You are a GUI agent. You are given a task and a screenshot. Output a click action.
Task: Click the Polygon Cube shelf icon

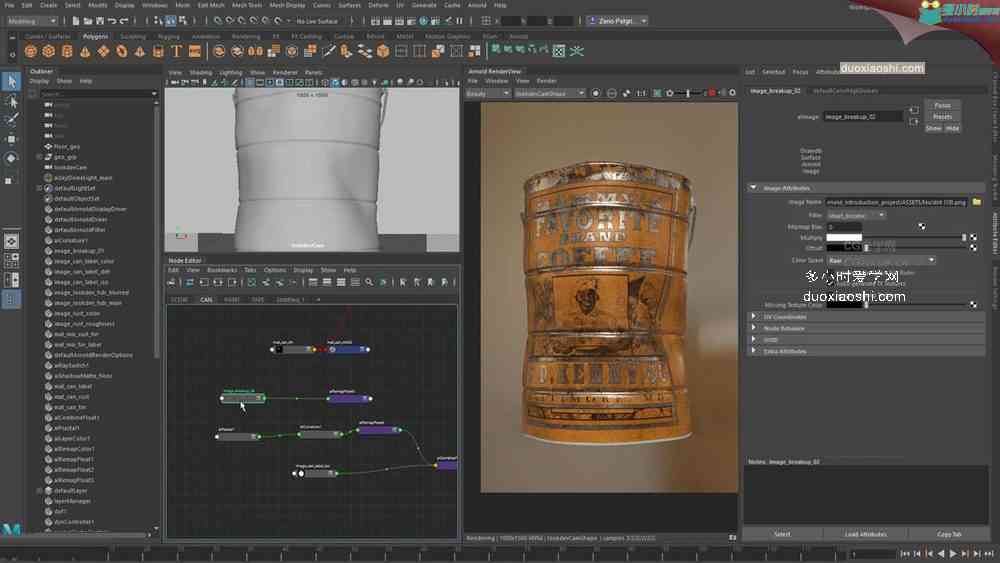tap(48, 51)
